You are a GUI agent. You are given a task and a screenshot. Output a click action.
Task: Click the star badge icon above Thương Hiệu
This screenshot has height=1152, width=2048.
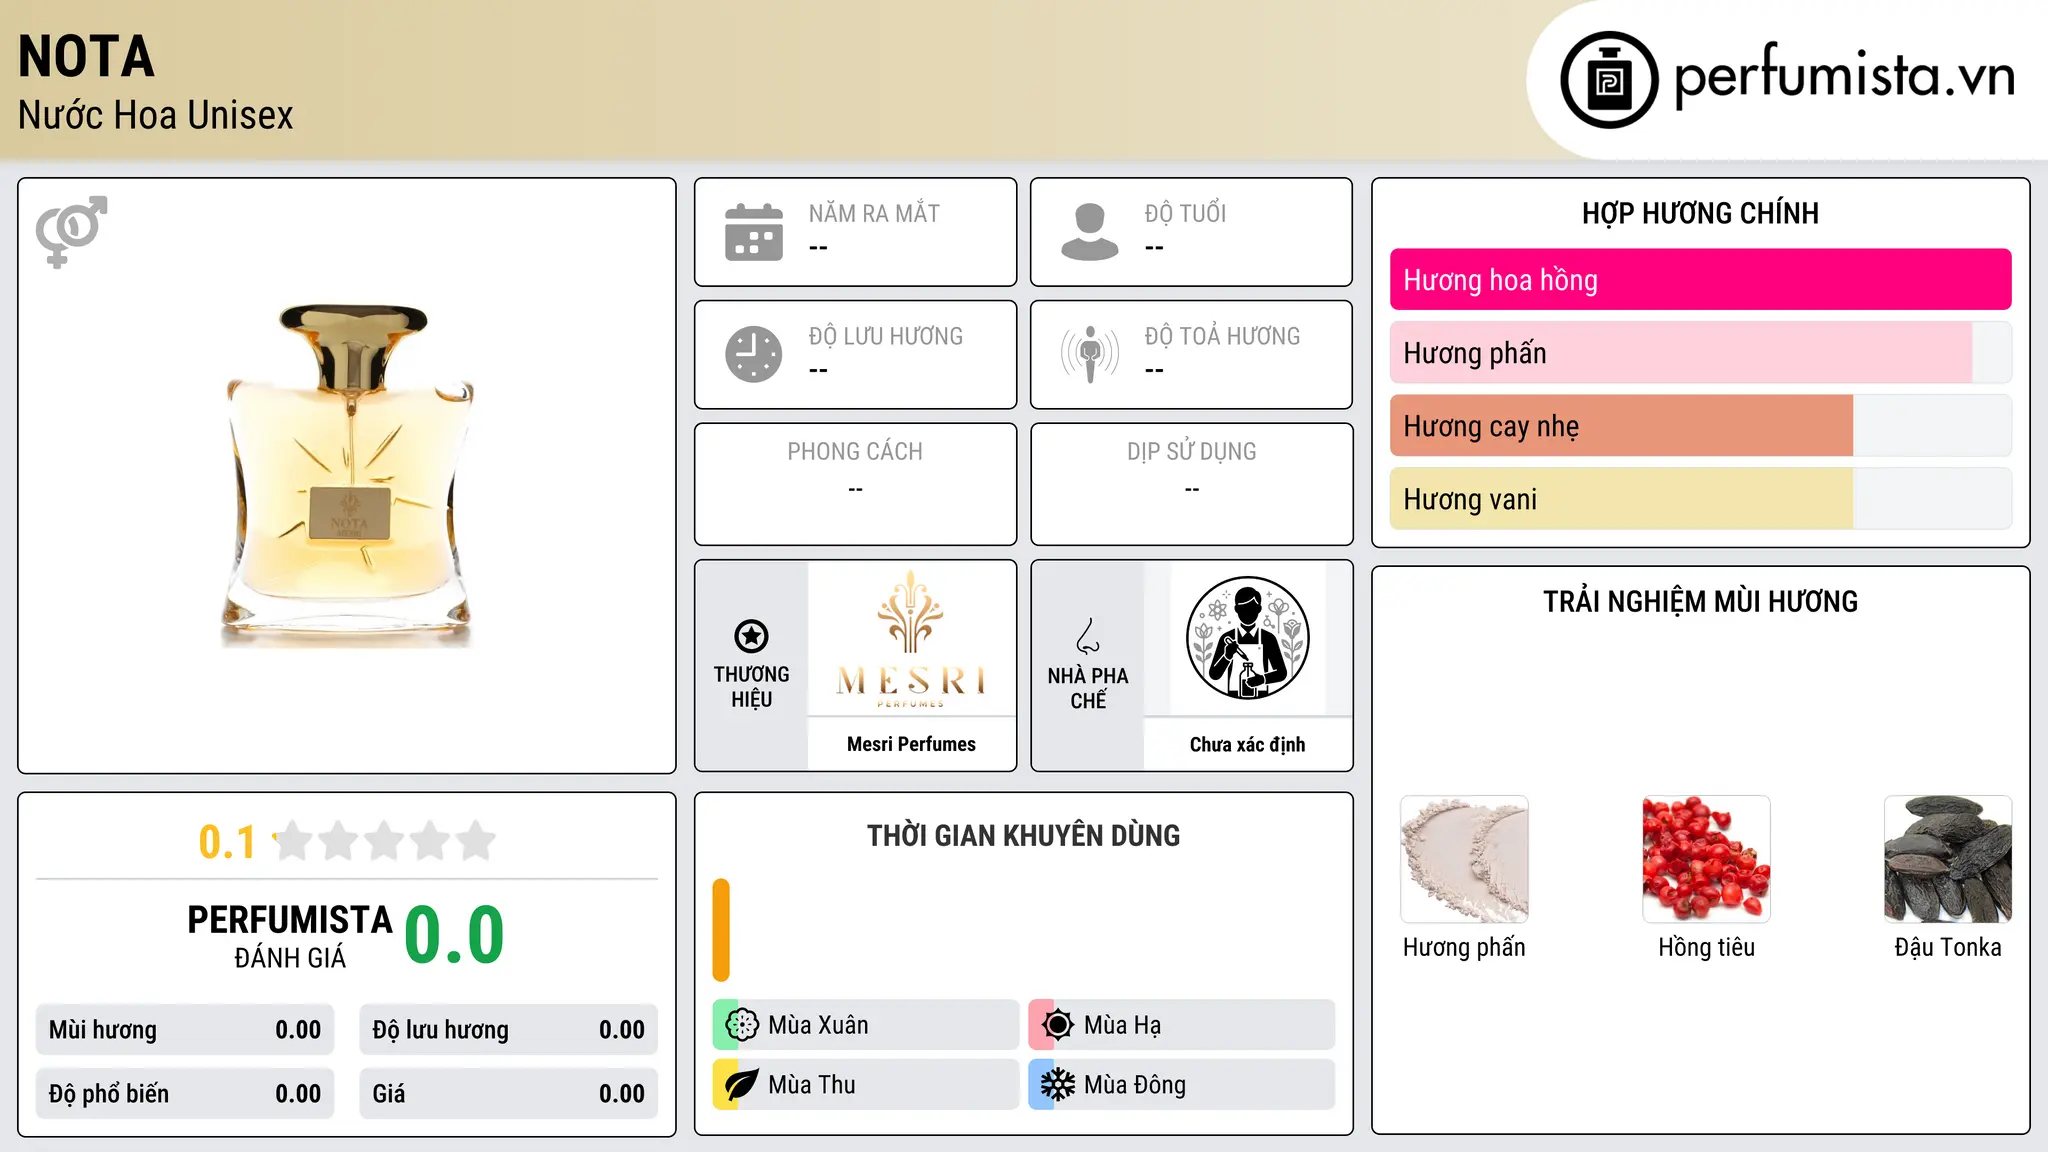[751, 636]
